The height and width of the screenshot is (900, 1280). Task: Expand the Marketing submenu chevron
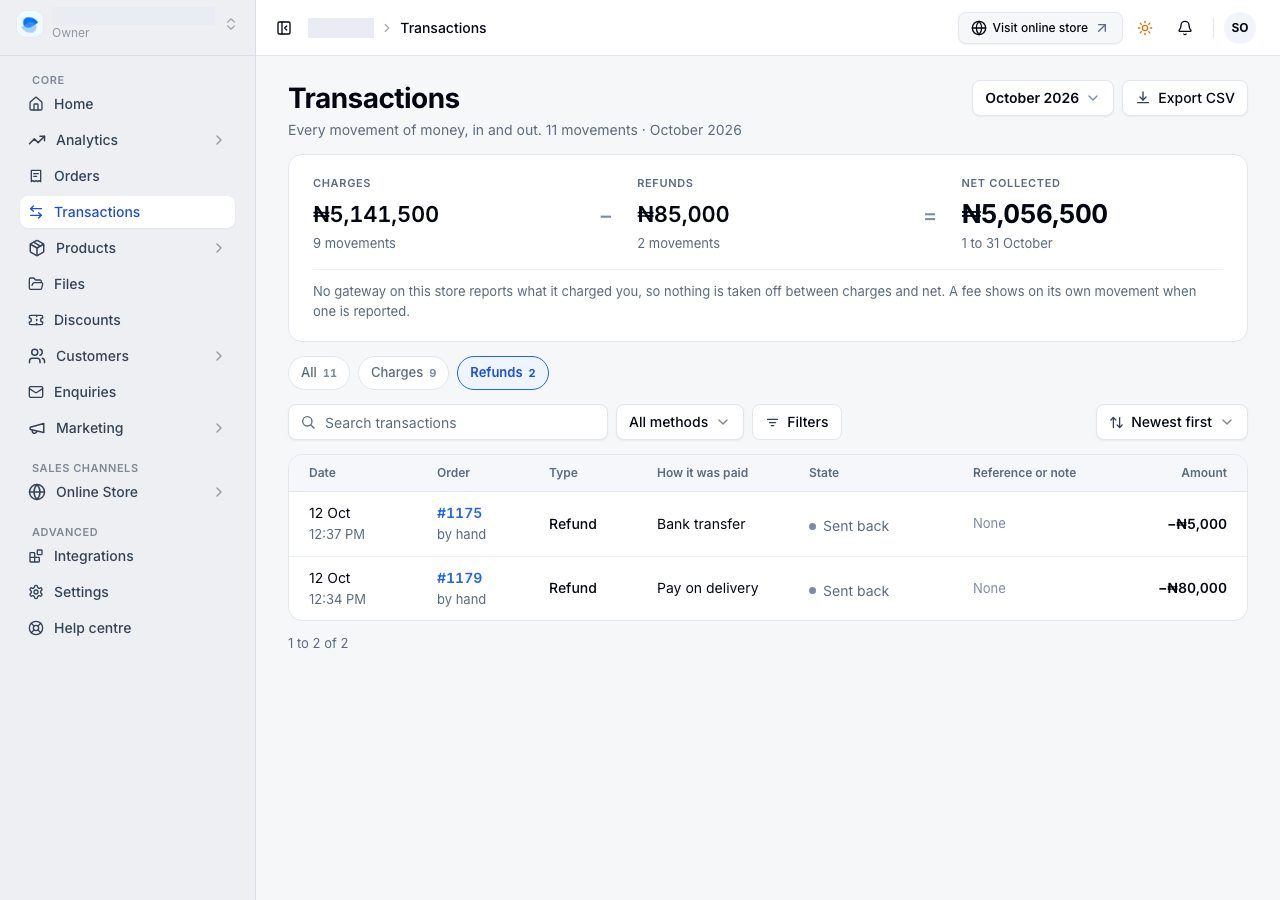219,428
